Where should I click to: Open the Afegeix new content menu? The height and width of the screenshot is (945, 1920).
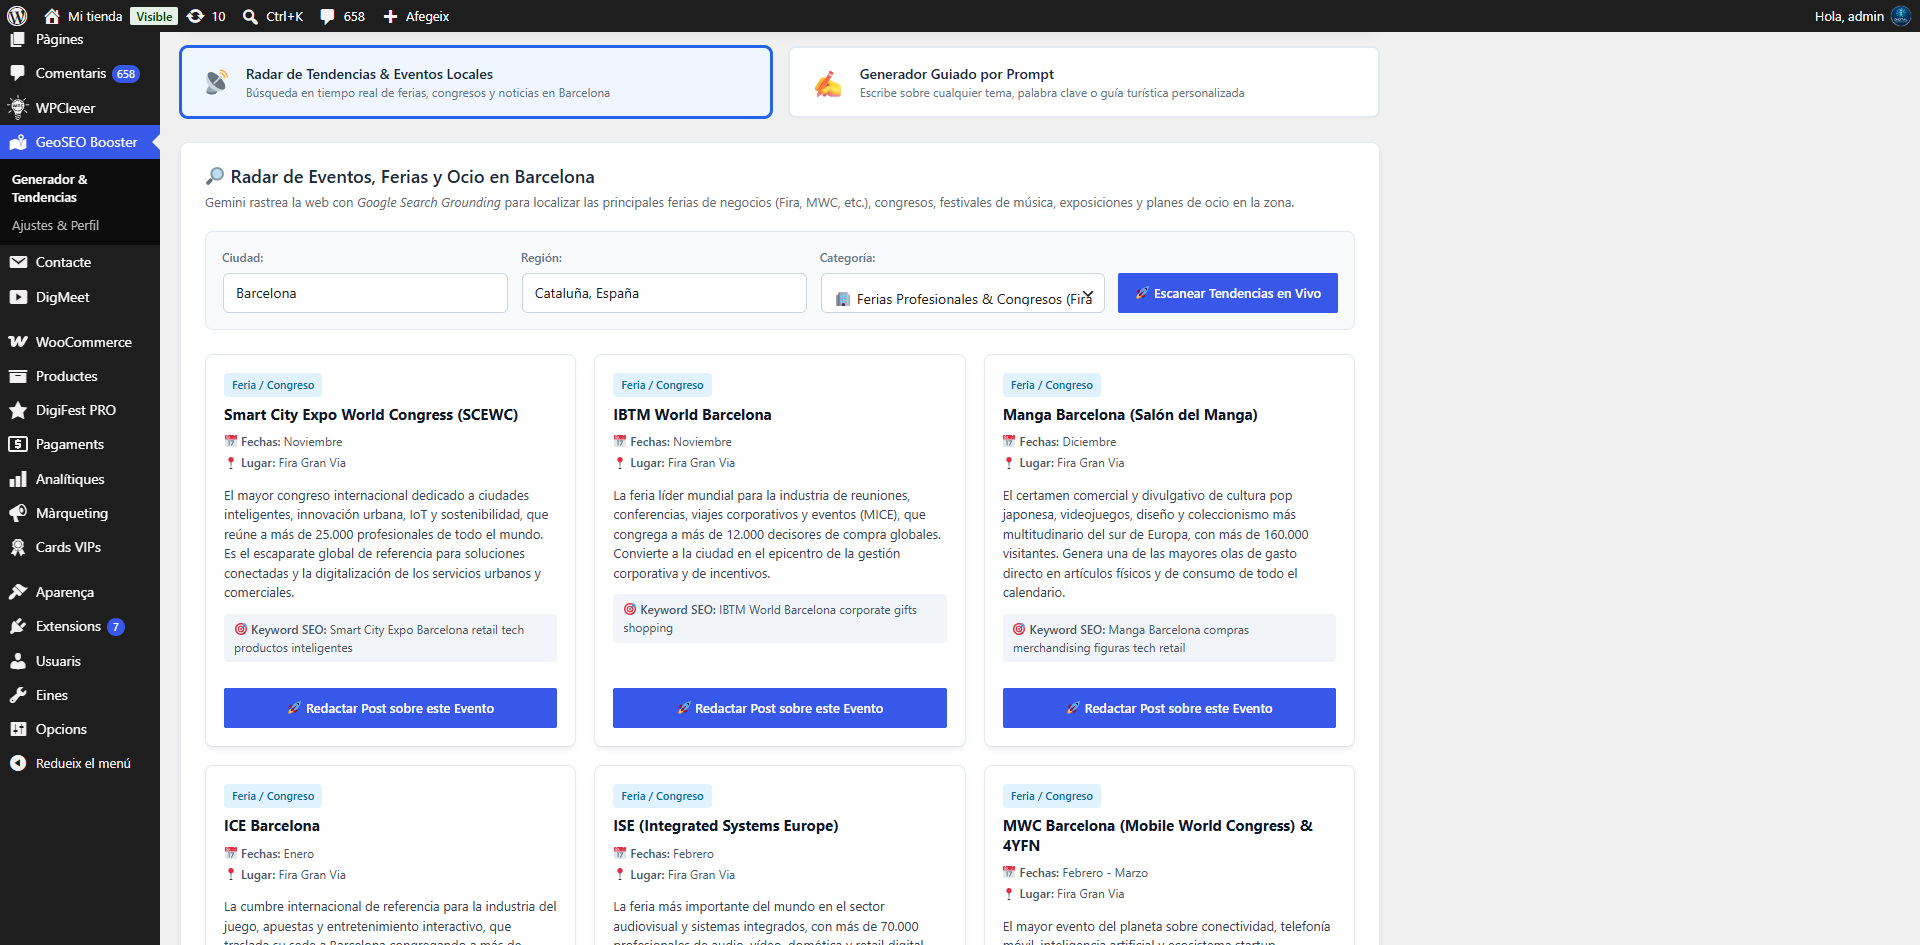[x=416, y=16]
